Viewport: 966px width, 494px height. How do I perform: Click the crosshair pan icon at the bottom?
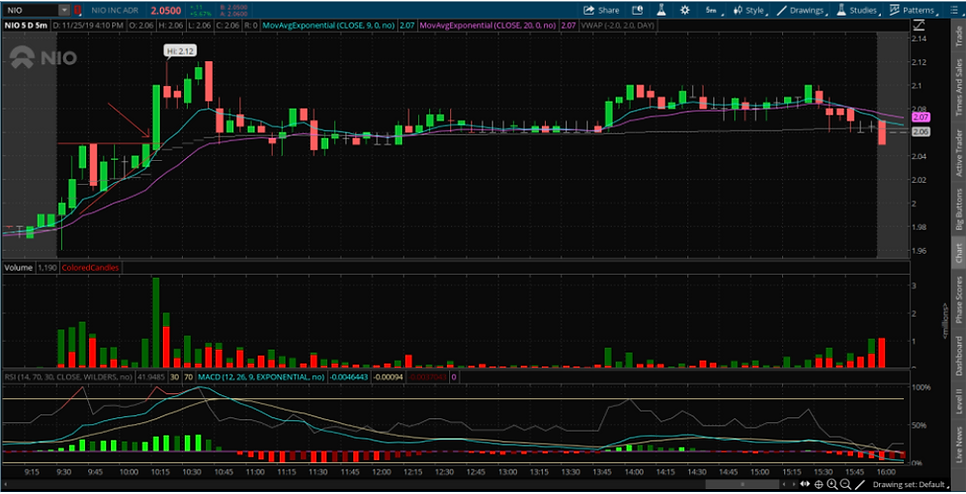coord(820,484)
